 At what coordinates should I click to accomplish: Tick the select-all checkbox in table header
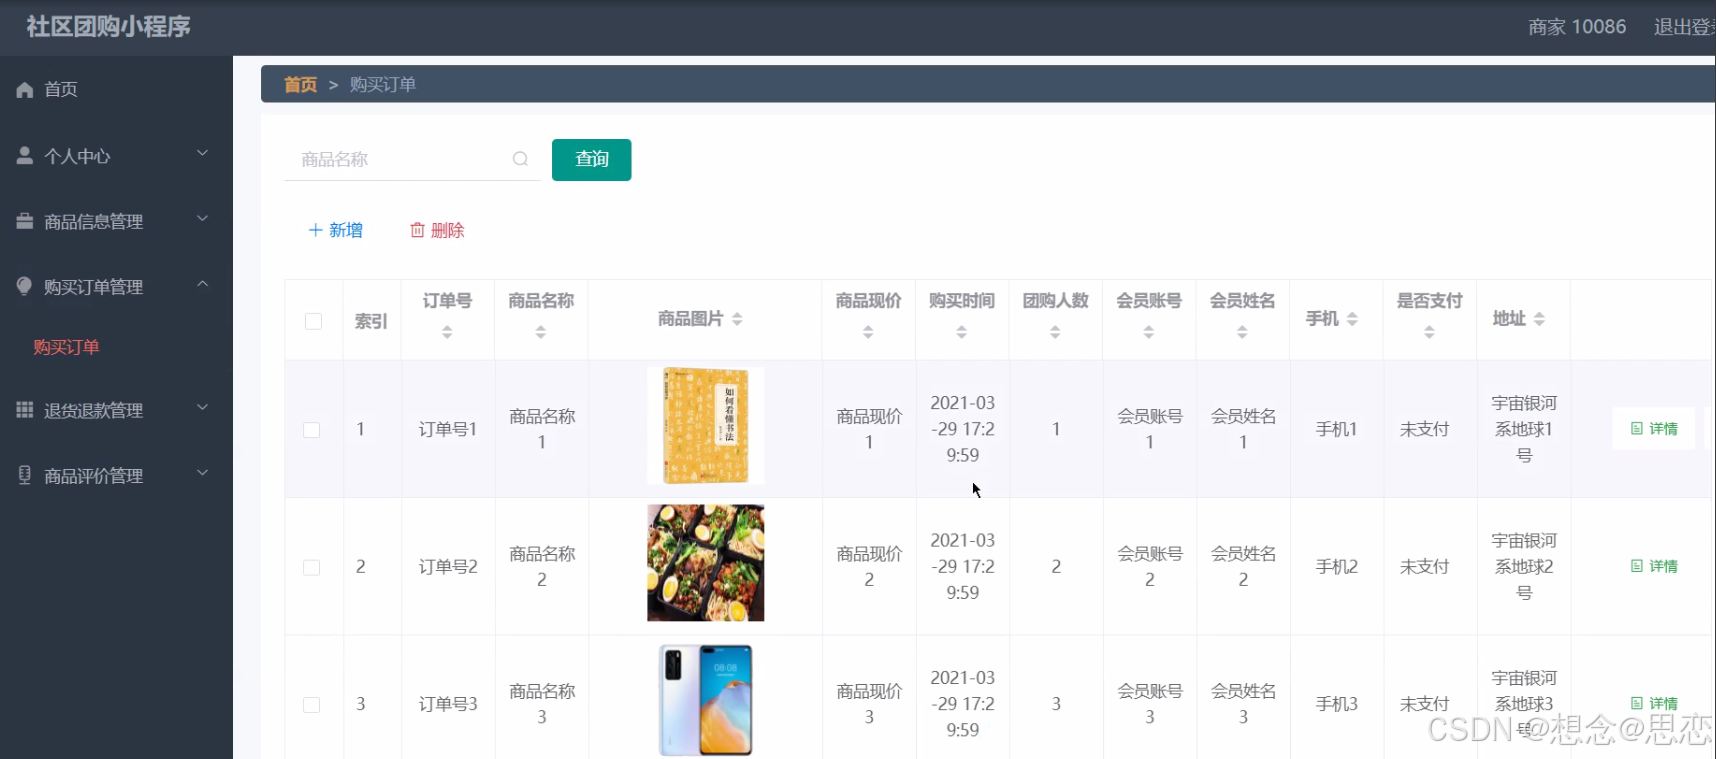pyautogui.click(x=313, y=321)
